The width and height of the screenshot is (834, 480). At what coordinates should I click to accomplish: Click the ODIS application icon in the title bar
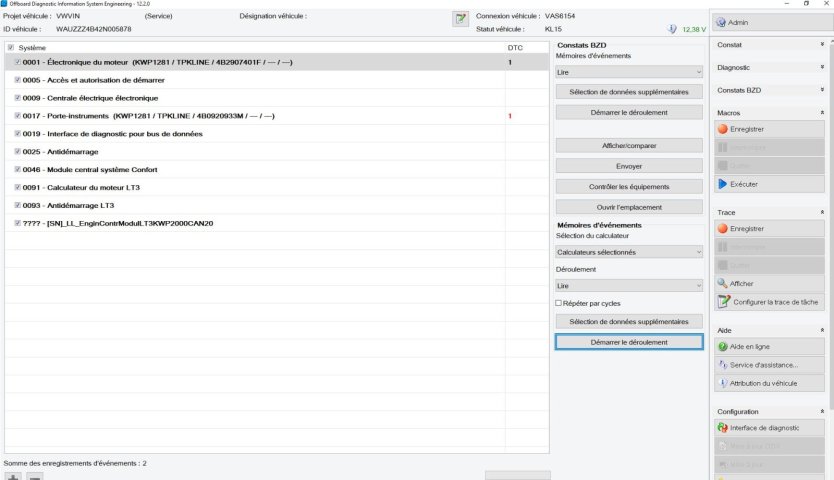pyautogui.click(x=4, y=4)
